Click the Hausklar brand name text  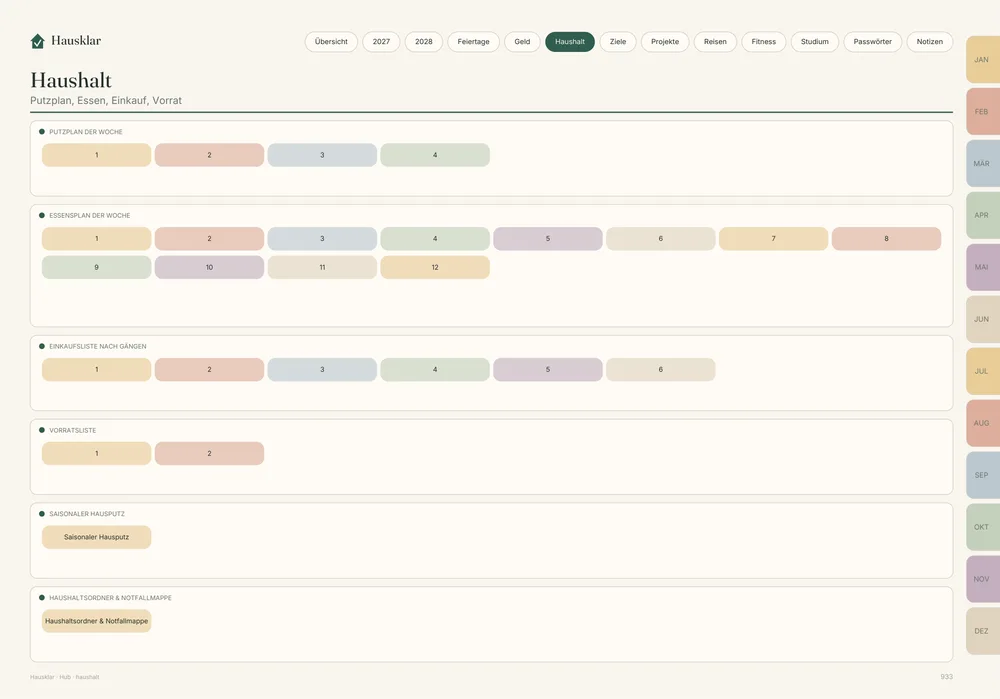coord(76,41)
